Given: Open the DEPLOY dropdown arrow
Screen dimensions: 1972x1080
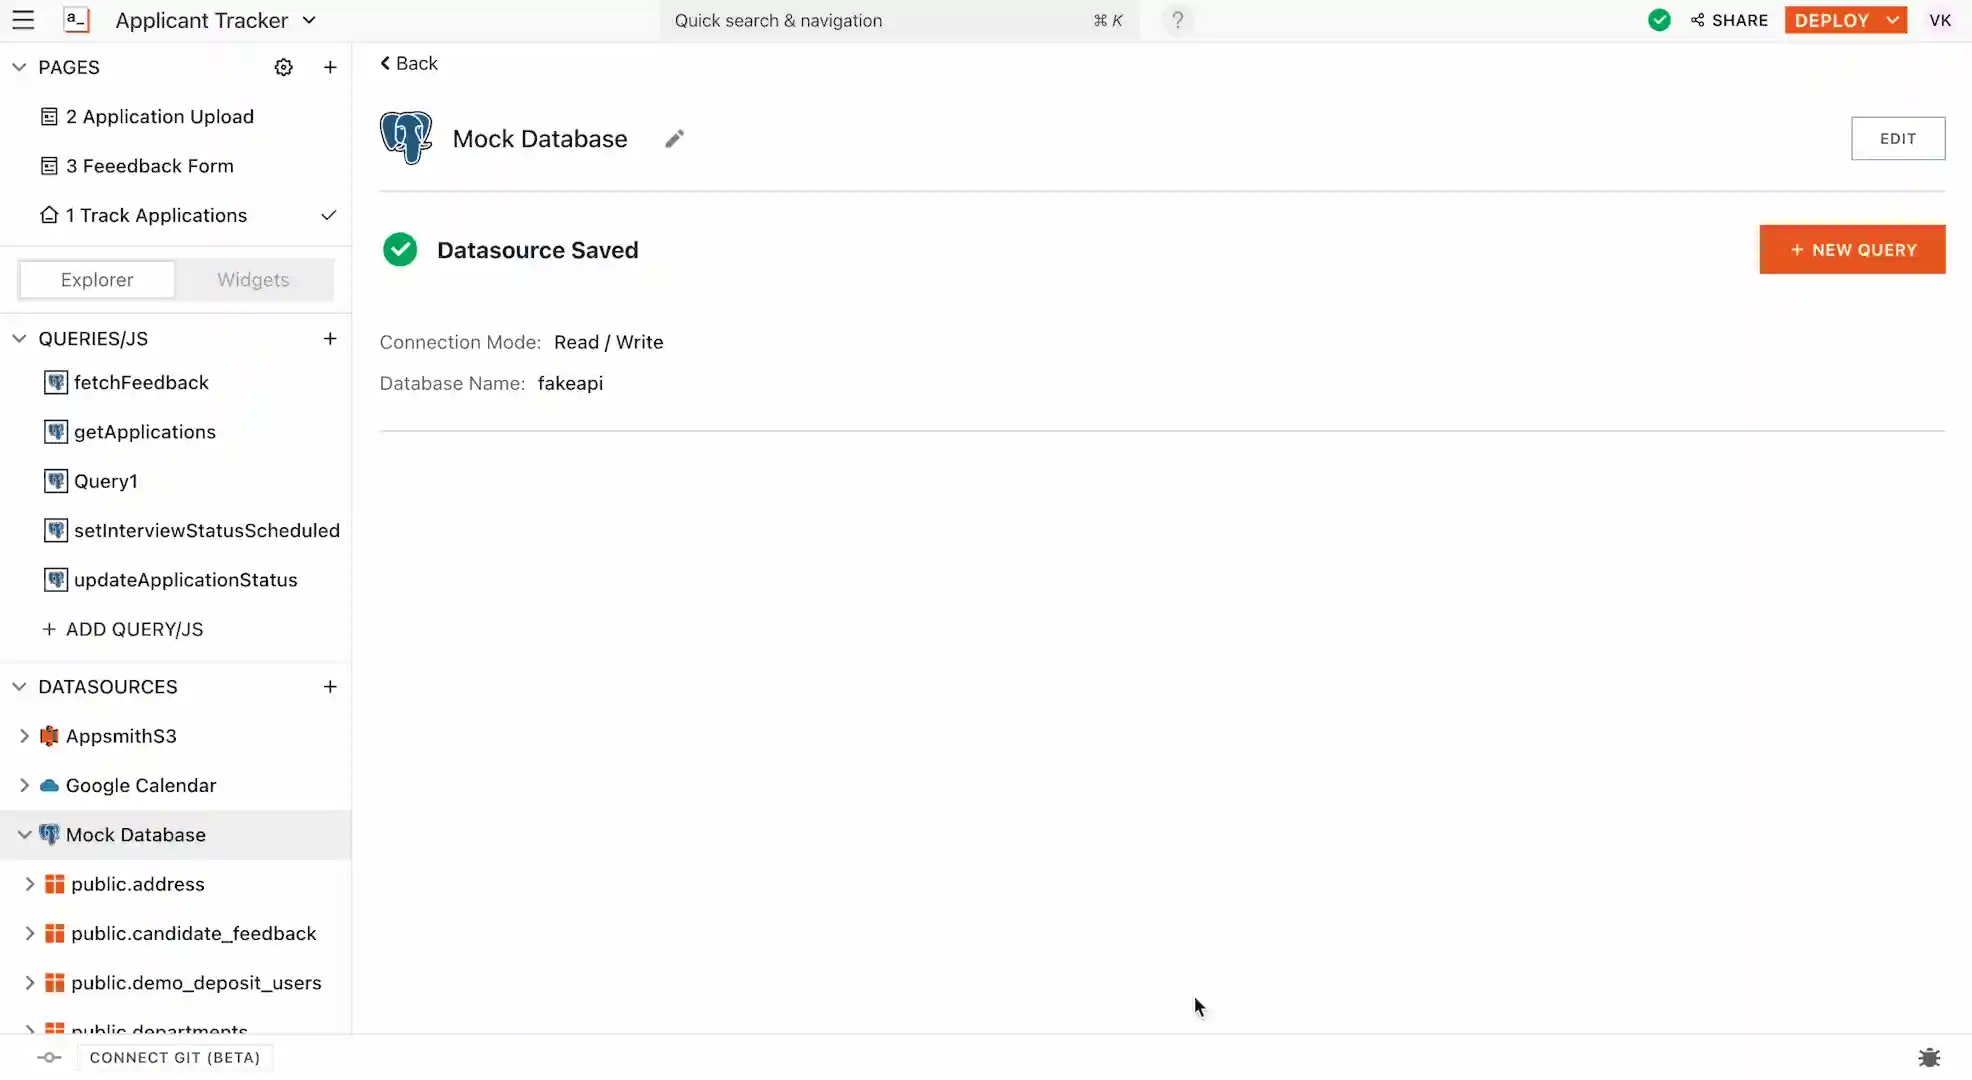Looking at the screenshot, I should tap(1893, 20).
